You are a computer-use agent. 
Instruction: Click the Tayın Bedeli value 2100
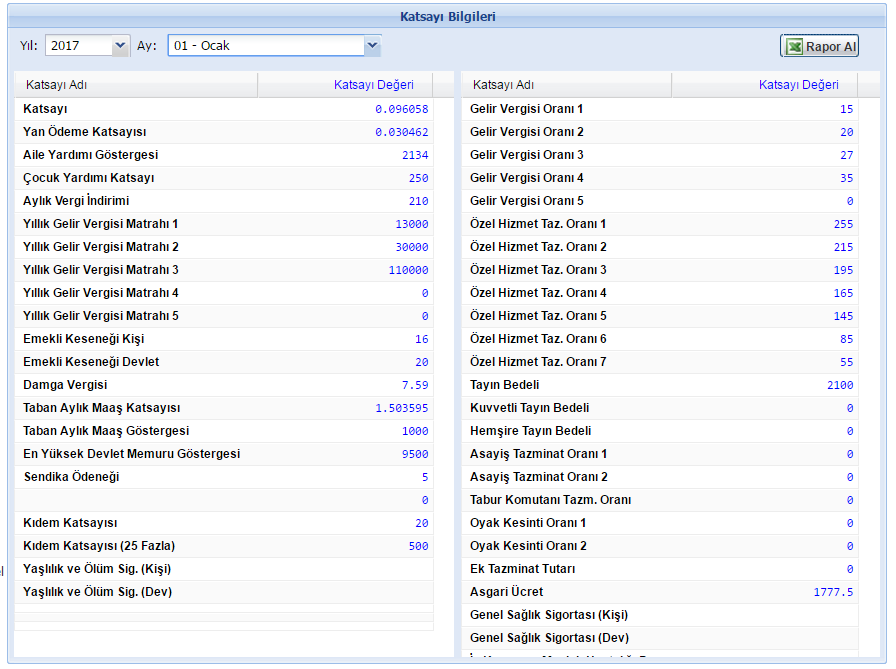839,385
